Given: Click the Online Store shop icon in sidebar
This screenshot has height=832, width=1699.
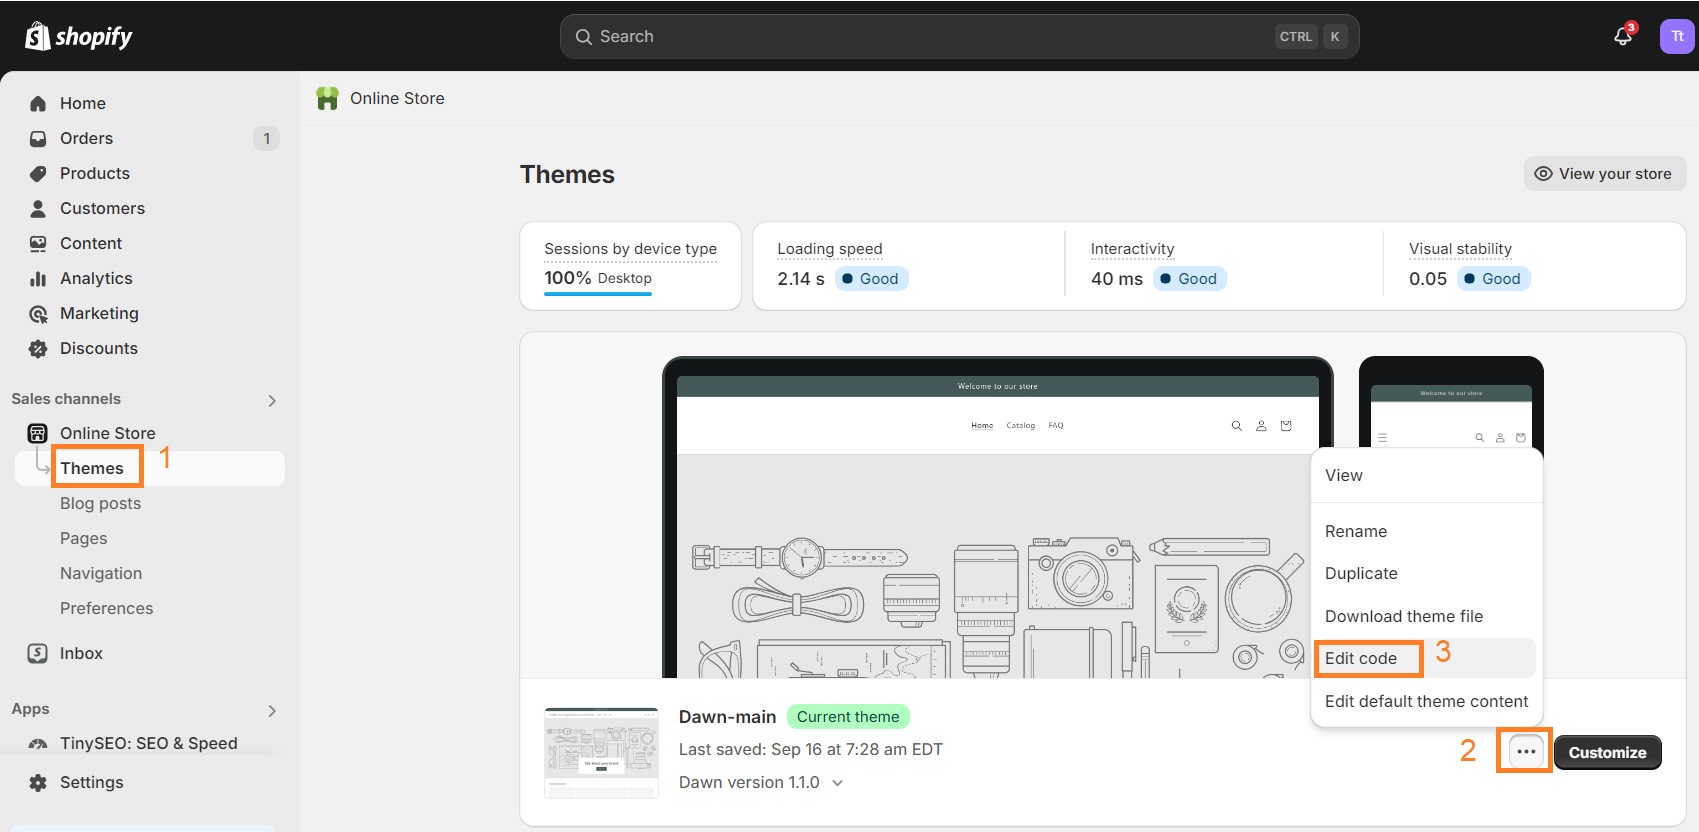Looking at the screenshot, I should (37, 433).
